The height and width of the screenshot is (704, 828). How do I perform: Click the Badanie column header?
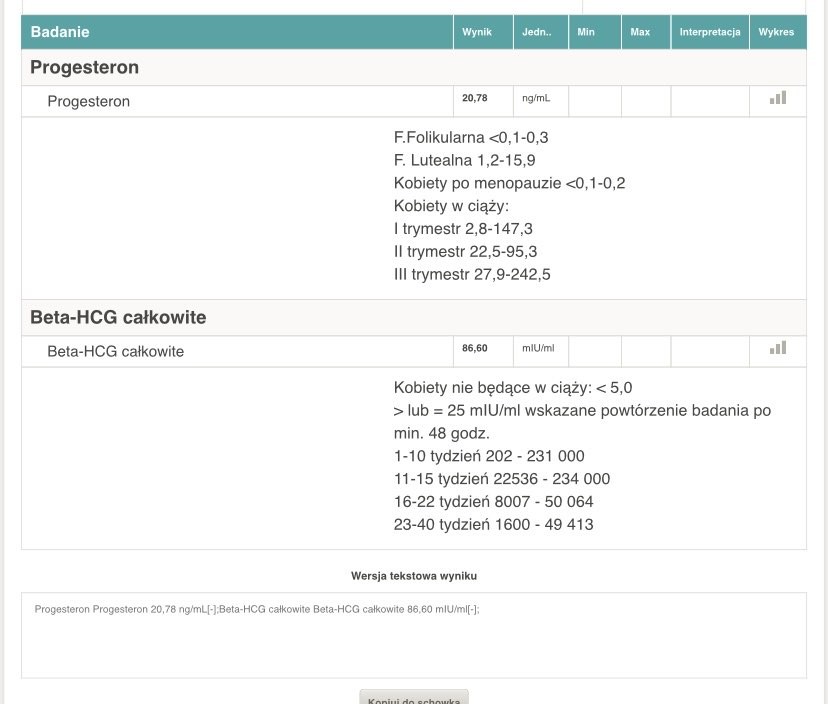click(x=60, y=32)
